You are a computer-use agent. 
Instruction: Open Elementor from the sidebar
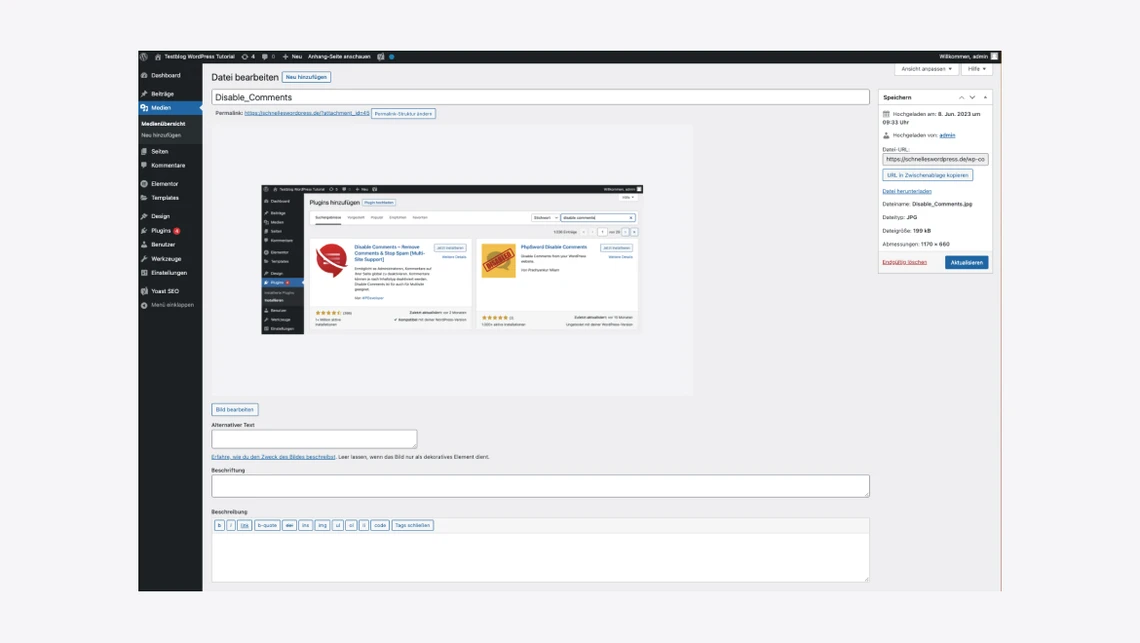(164, 184)
